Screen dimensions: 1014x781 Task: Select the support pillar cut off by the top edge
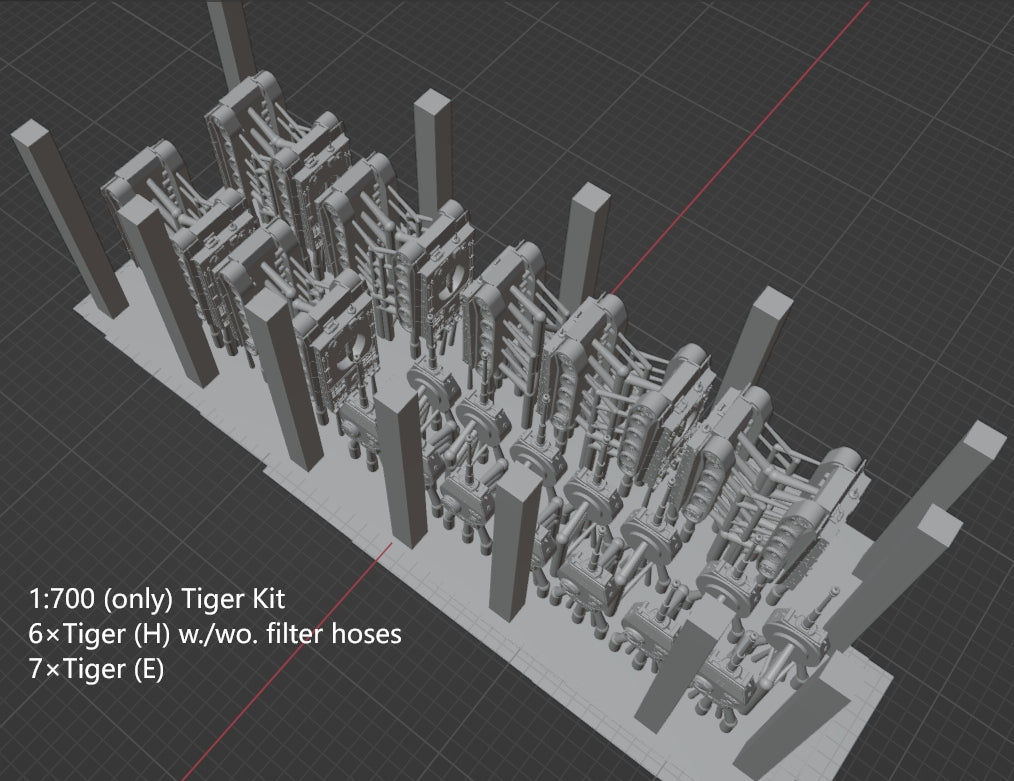pos(230,40)
